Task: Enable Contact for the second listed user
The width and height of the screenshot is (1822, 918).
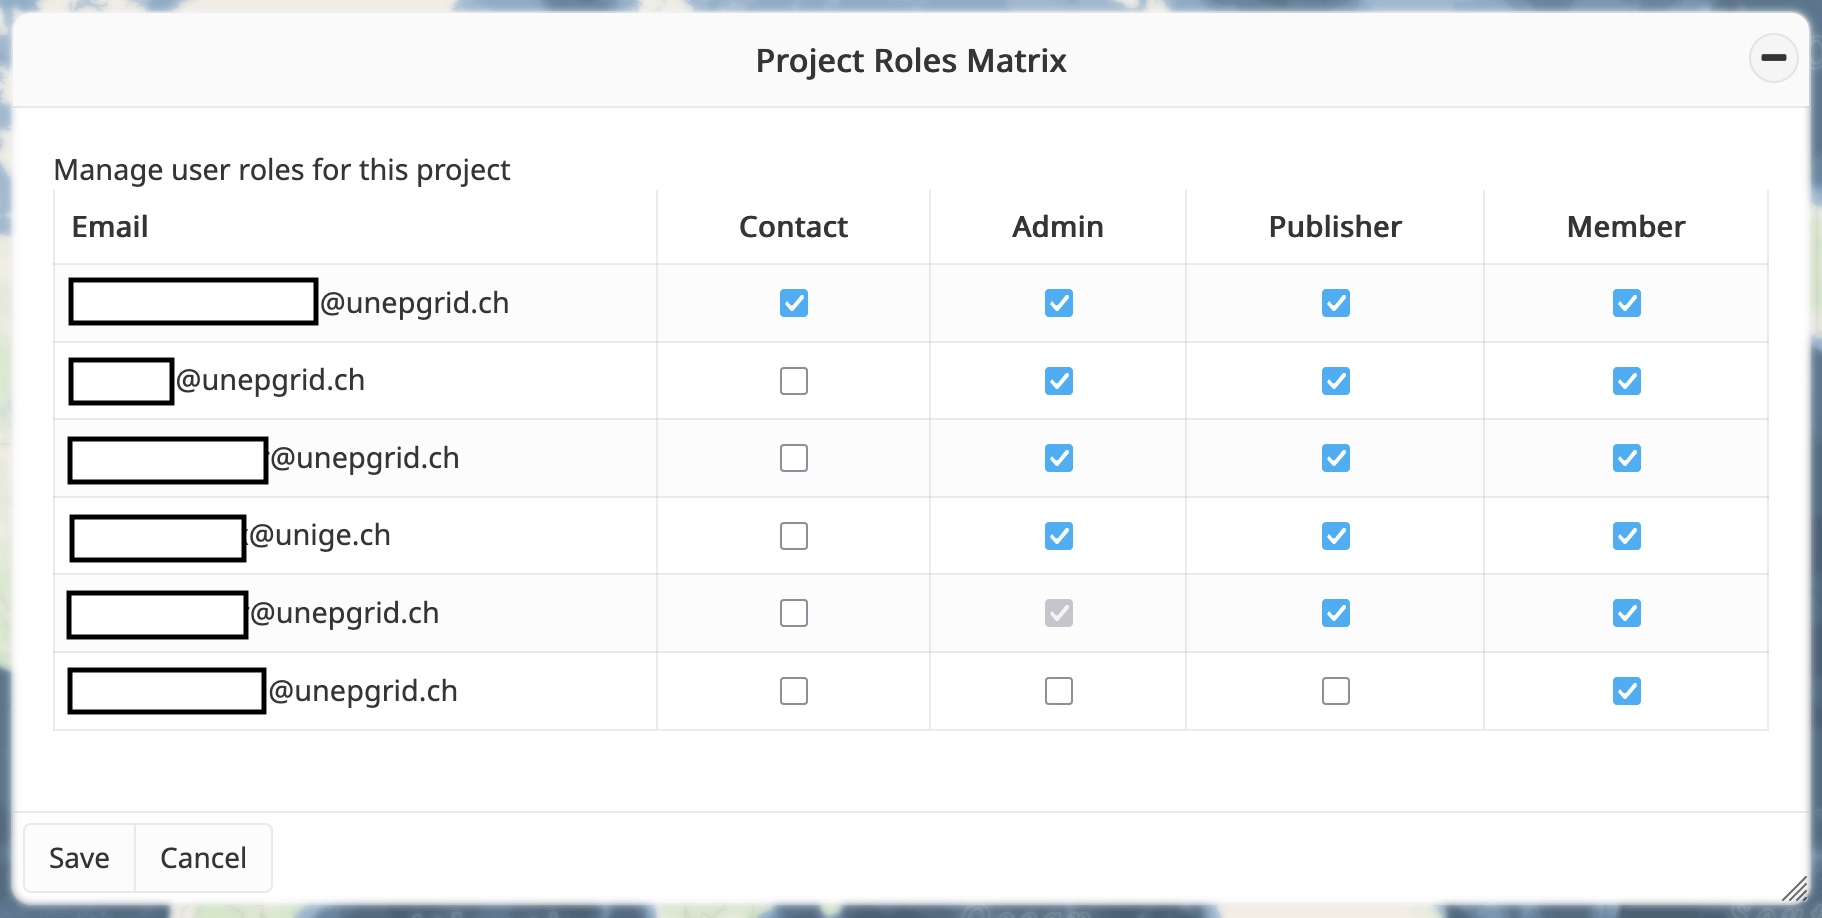Action: pyautogui.click(x=794, y=381)
